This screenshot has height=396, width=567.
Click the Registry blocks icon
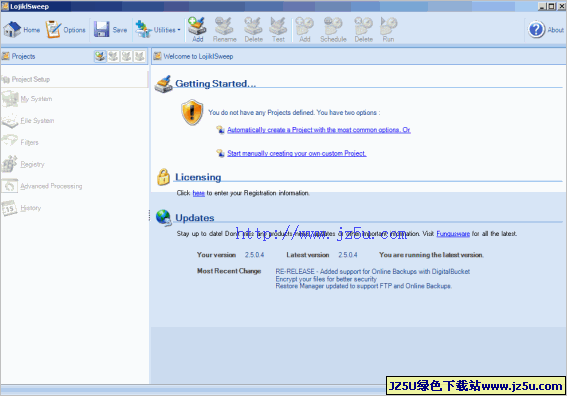point(10,164)
